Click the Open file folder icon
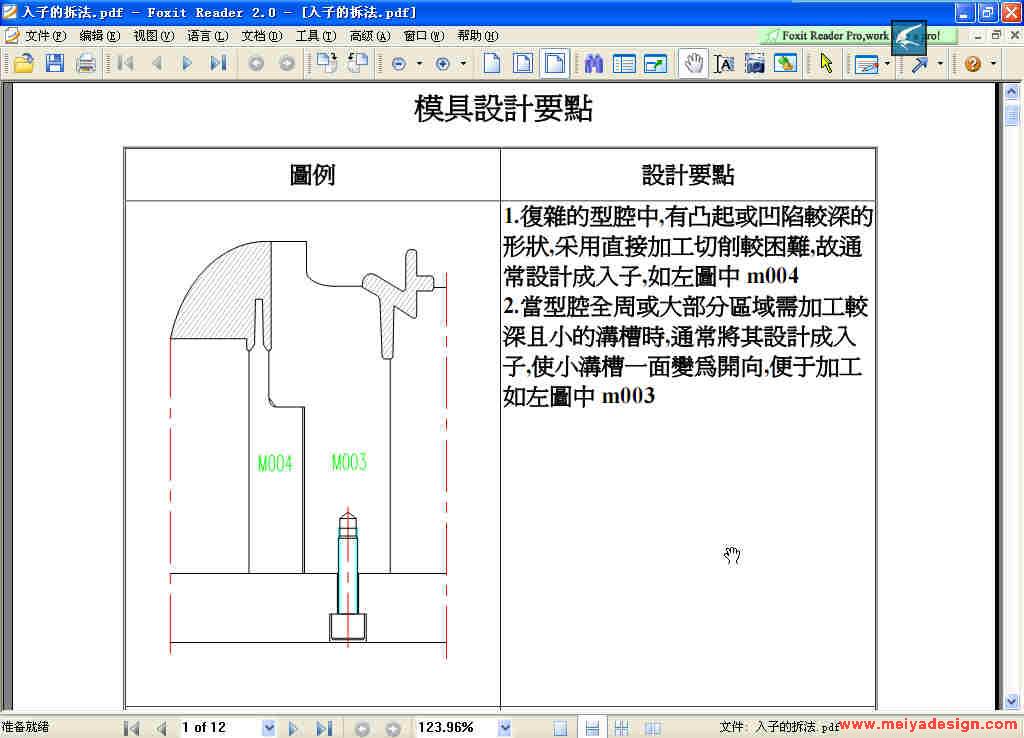1024x738 pixels. (23, 64)
